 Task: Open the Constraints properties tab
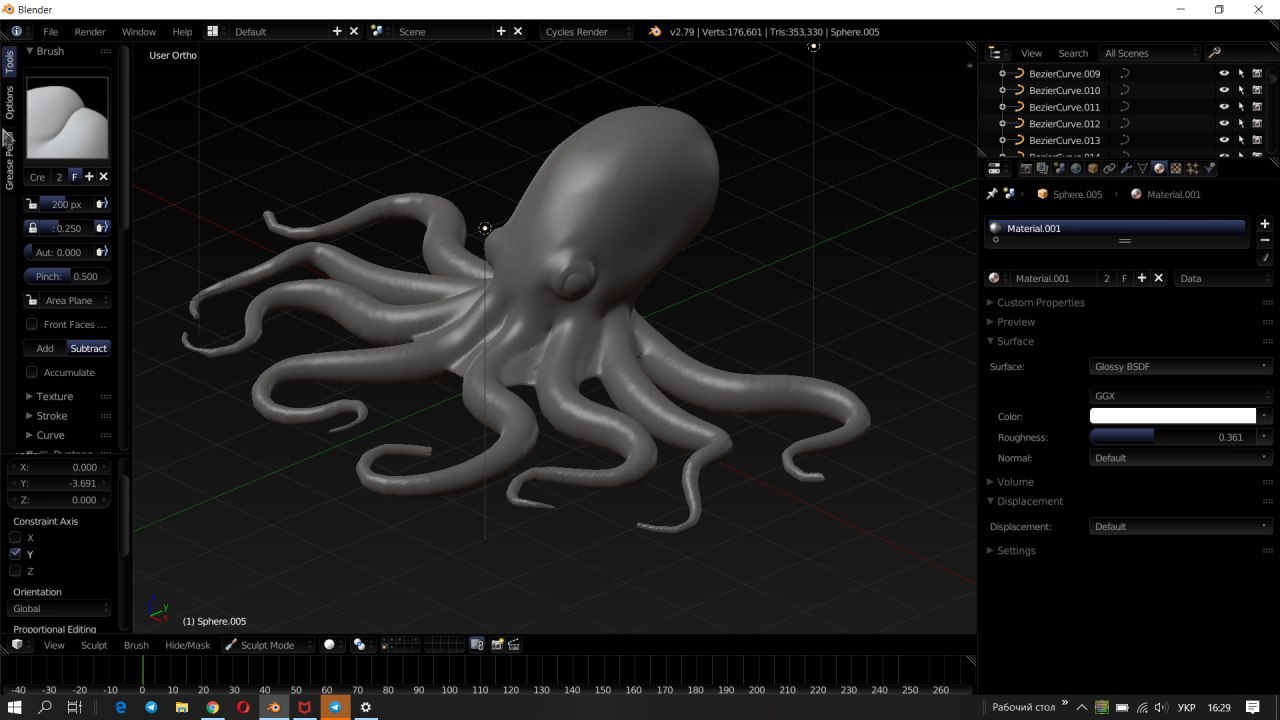coord(1109,168)
